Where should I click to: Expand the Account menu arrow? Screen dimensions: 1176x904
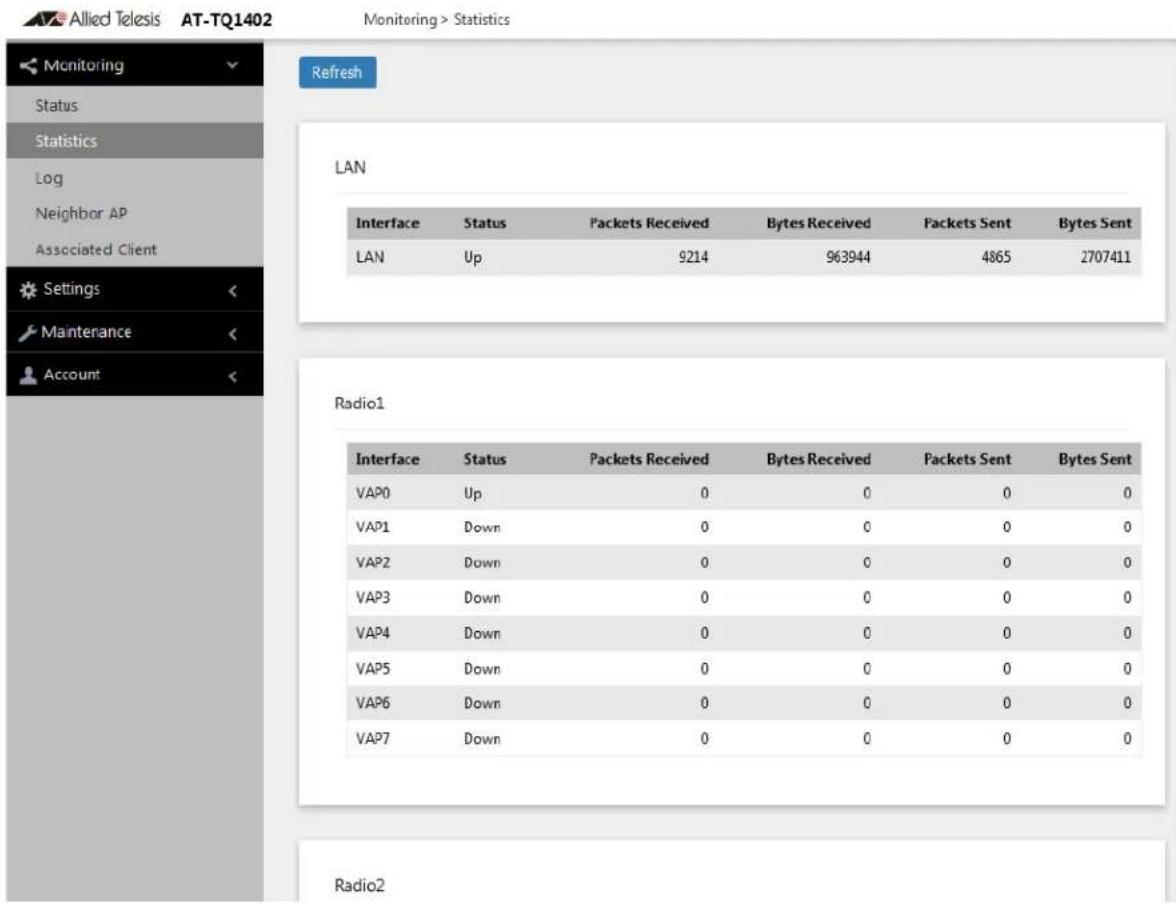pos(232,376)
